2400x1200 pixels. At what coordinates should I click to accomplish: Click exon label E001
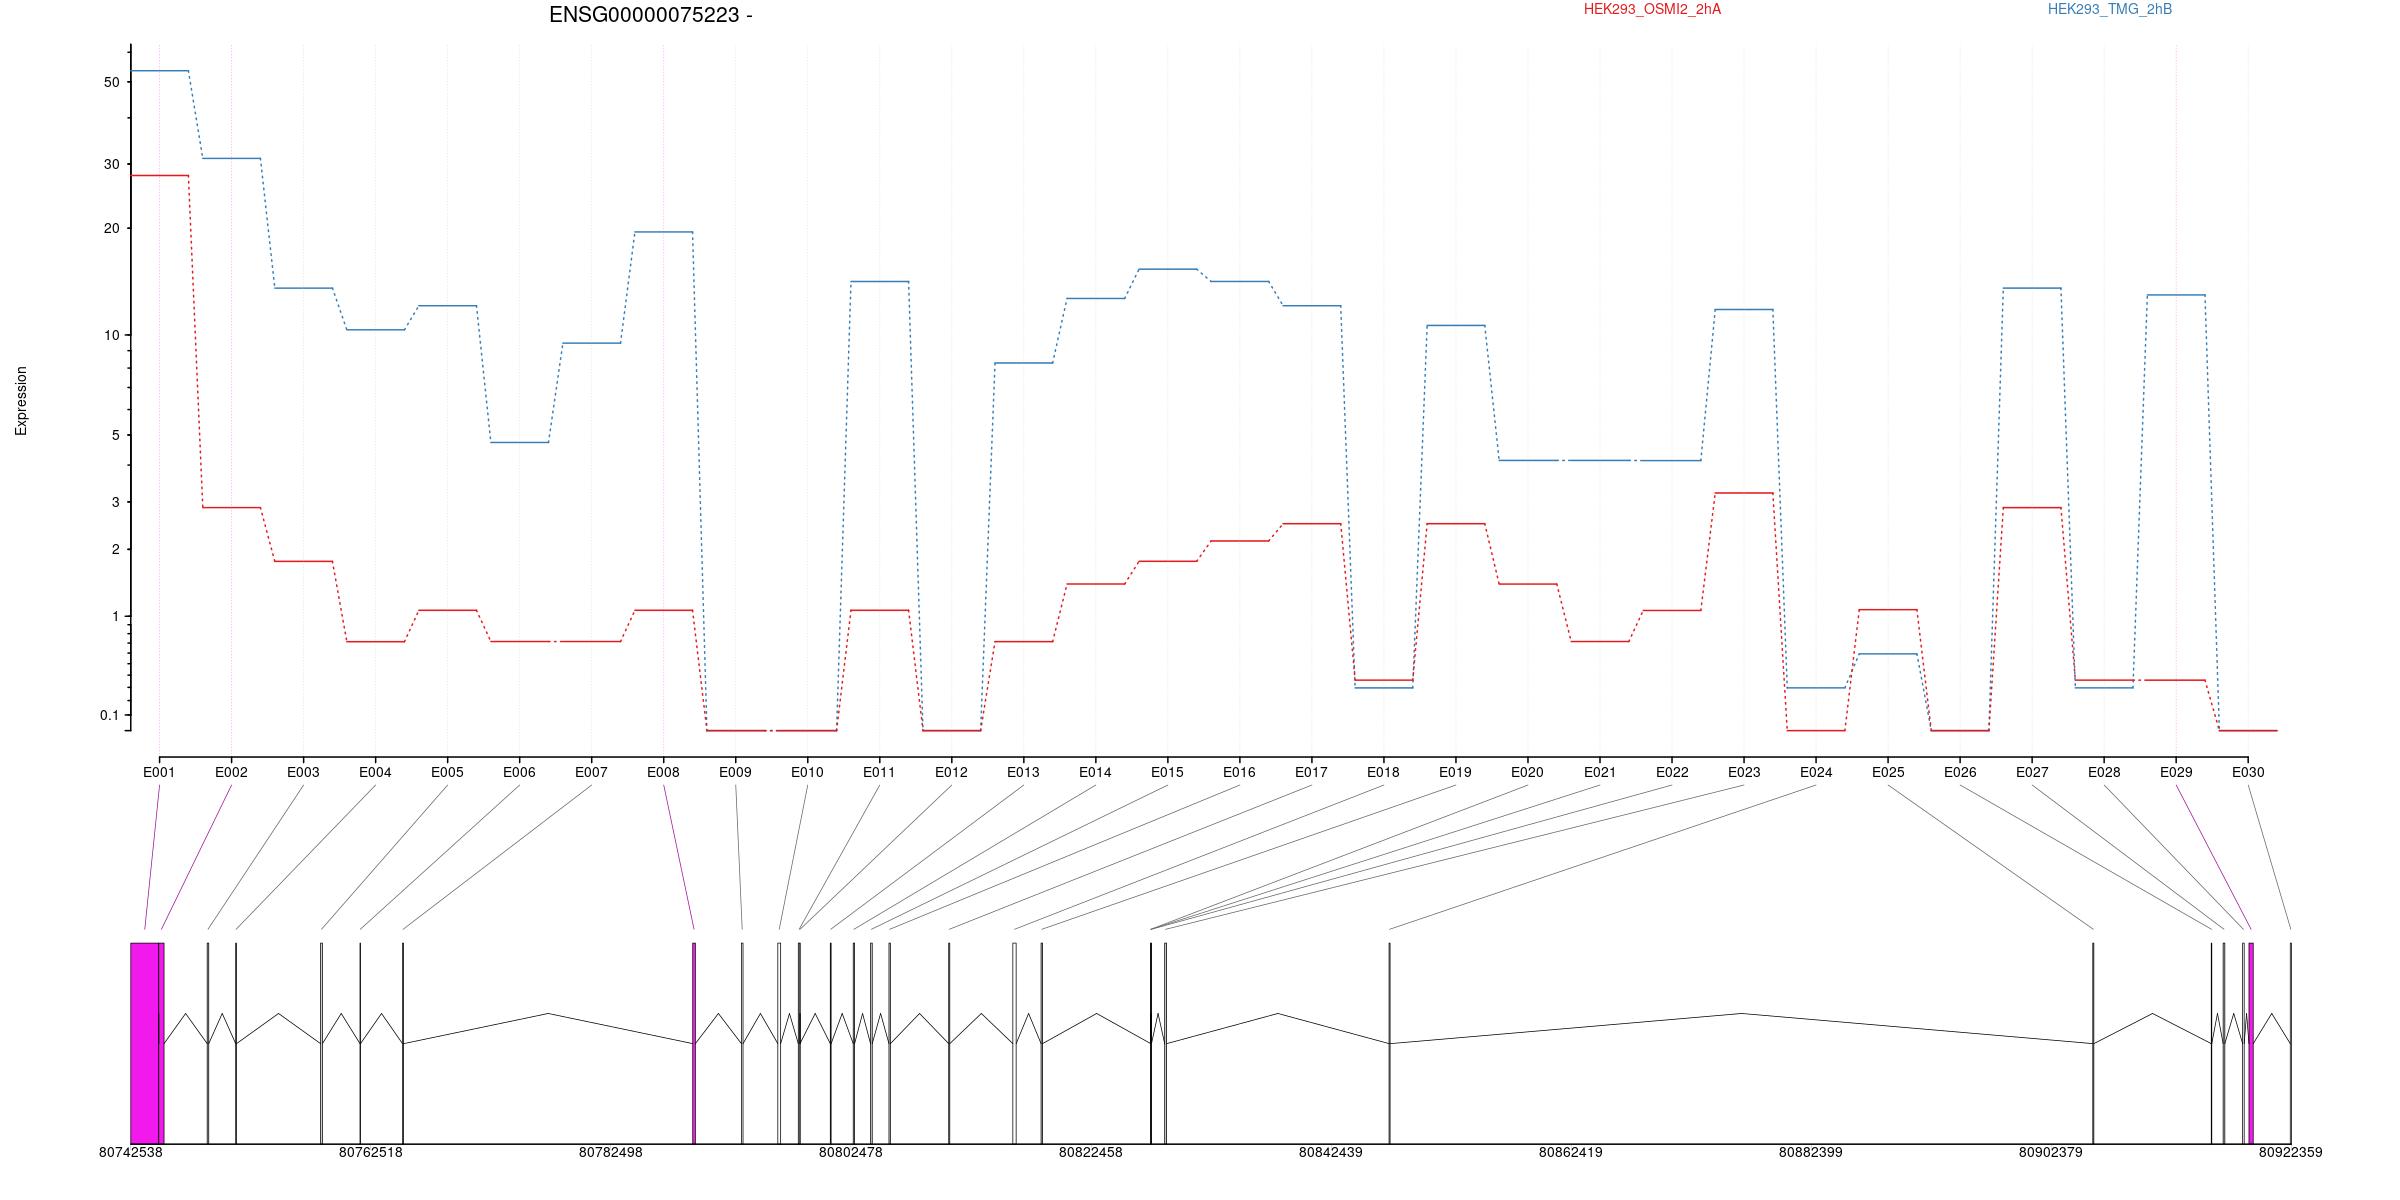(x=159, y=772)
